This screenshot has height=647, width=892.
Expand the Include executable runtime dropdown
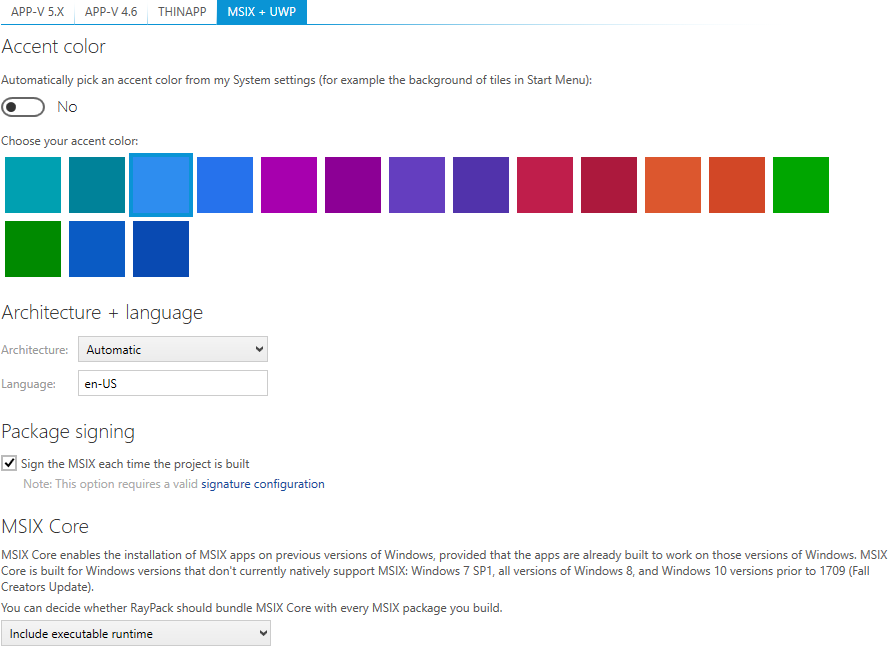click(x=136, y=633)
